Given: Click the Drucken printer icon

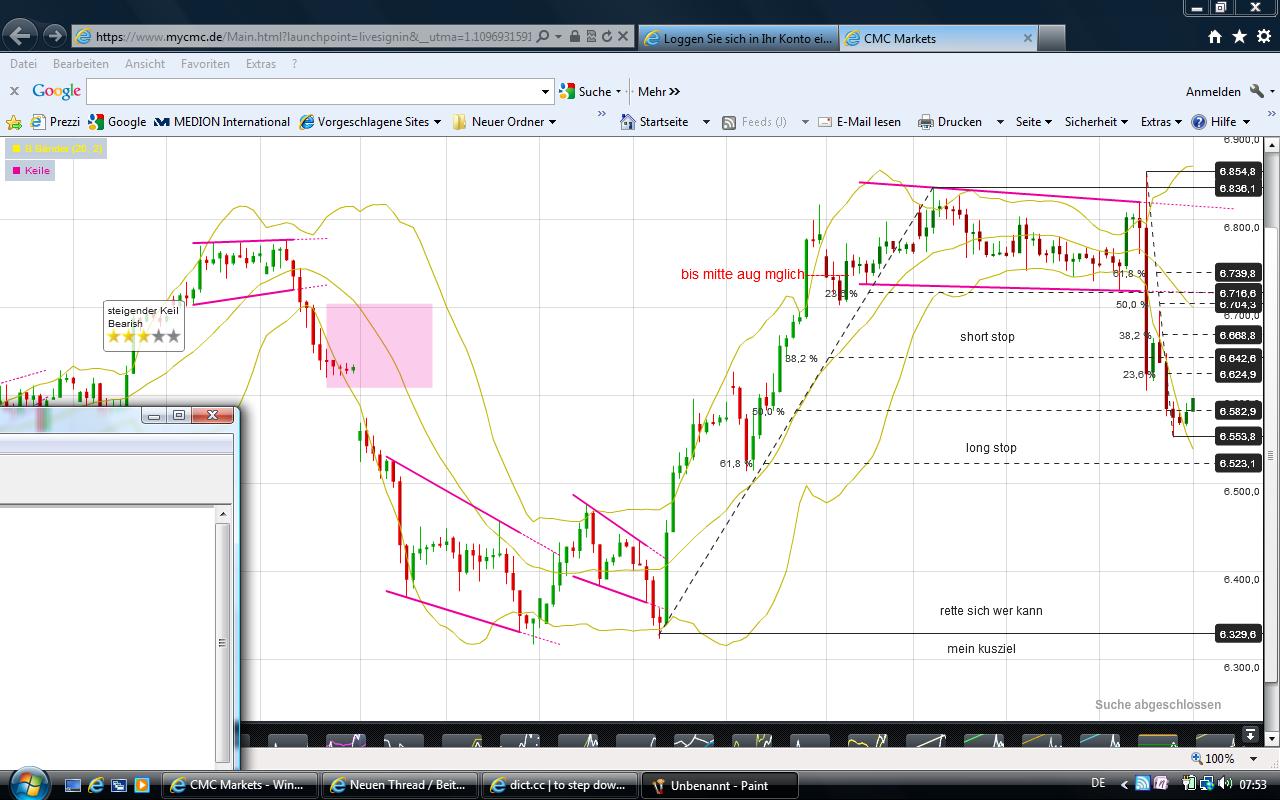Looking at the screenshot, I should point(926,122).
